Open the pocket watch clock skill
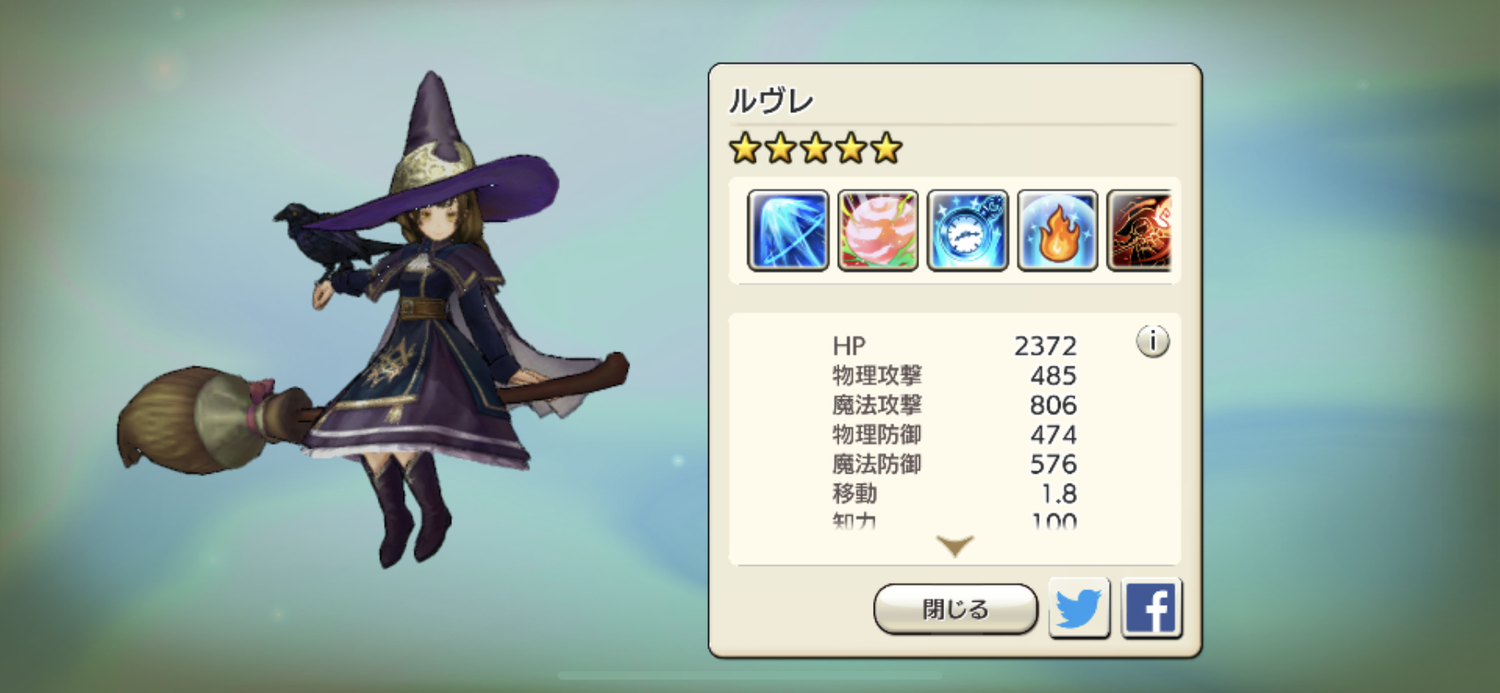Viewport: 1500px width, 693px height. pyautogui.click(x=968, y=230)
